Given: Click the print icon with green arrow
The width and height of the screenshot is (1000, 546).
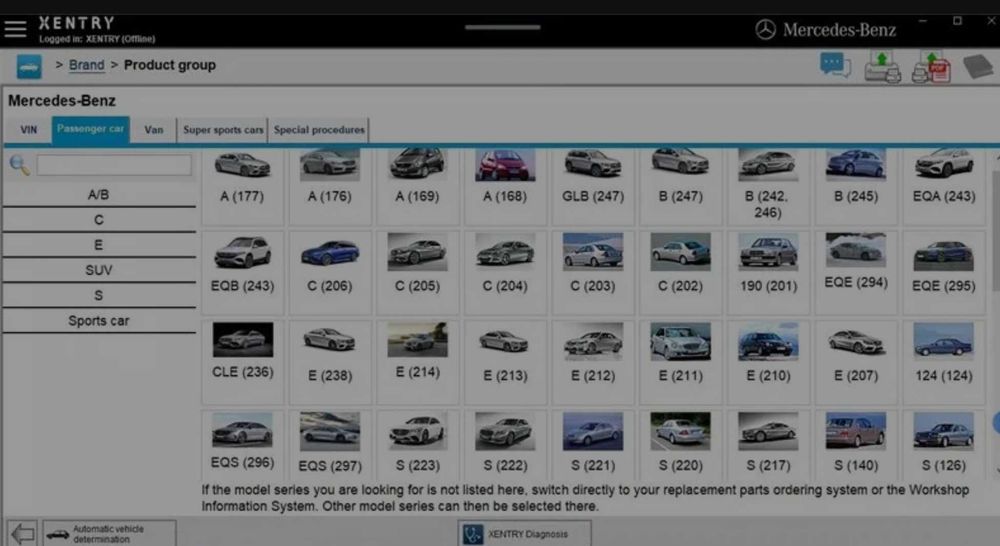Looking at the screenshot, I should click(883, 67).
